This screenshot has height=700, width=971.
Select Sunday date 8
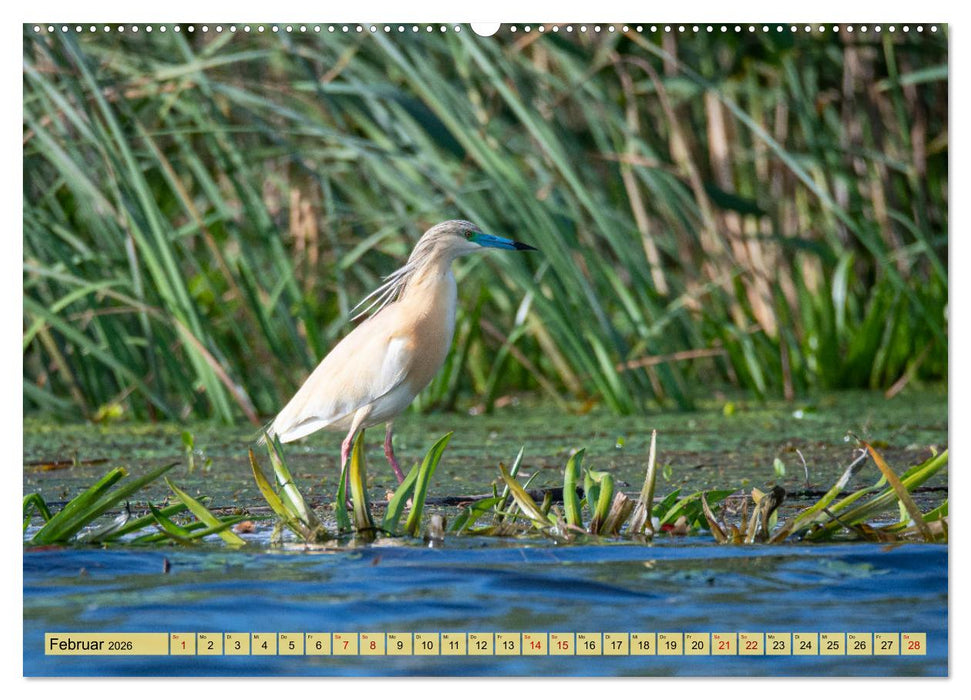click(x=371, y=646)
